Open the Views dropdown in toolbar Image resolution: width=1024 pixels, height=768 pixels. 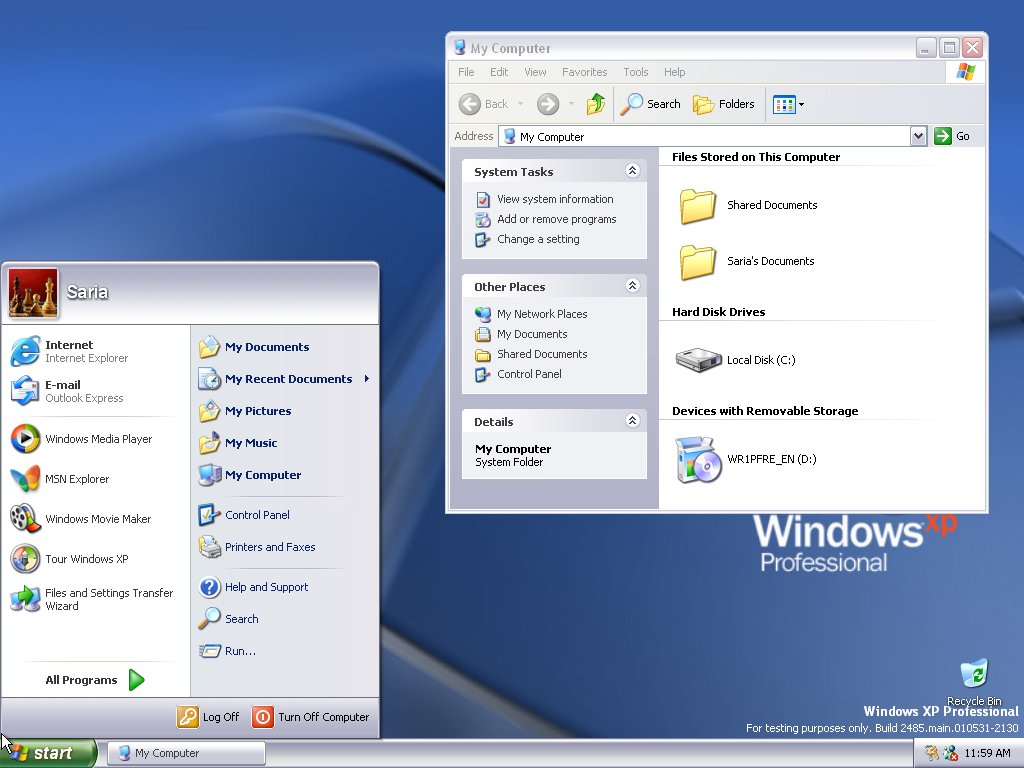coord(789,104)
